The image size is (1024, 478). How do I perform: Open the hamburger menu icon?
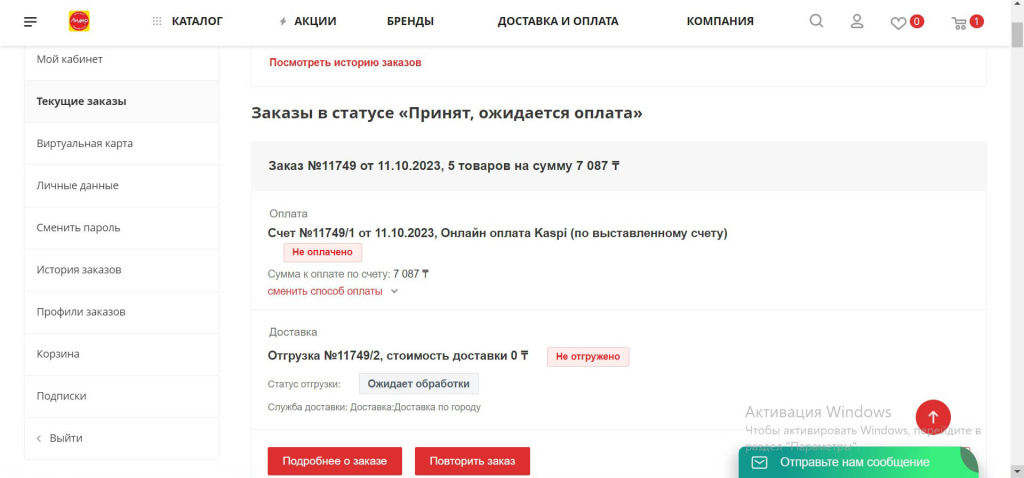click(30, 22)
